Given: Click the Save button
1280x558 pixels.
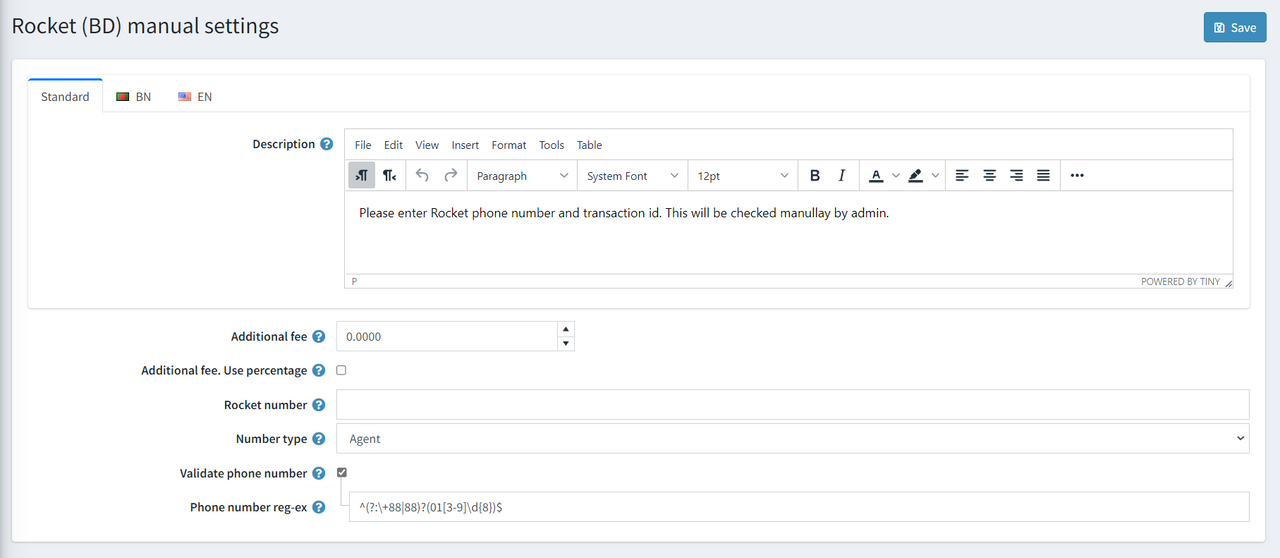Looking at the screenshot, I should point(1234,28).
